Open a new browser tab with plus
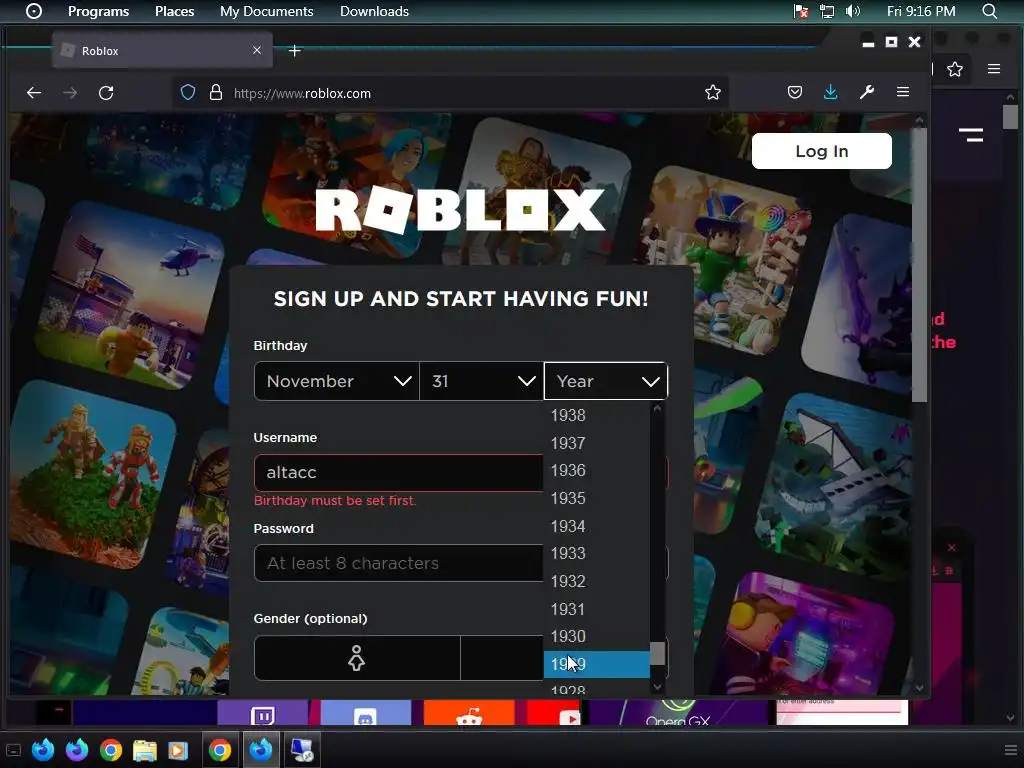The height and width of the screenshot is (768, 1024). 295,50
